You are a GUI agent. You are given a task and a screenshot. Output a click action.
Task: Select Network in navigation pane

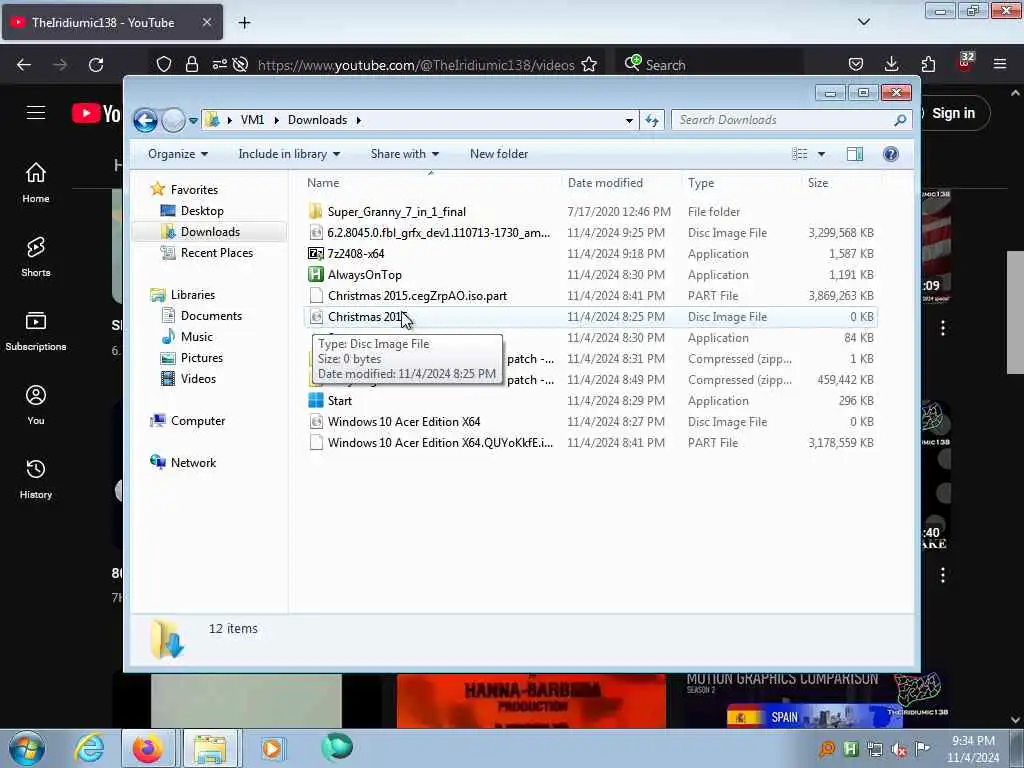(x=193, y=463)
